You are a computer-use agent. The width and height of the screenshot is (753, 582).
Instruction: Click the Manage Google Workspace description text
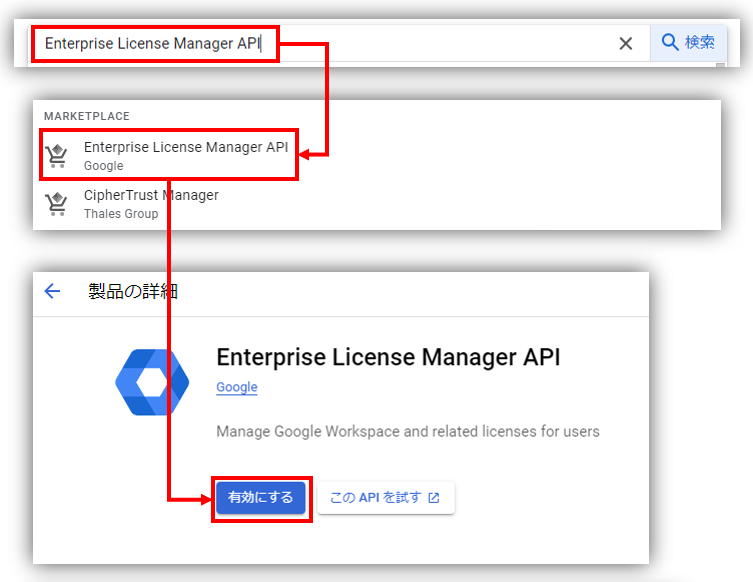(x=408, y=431)
